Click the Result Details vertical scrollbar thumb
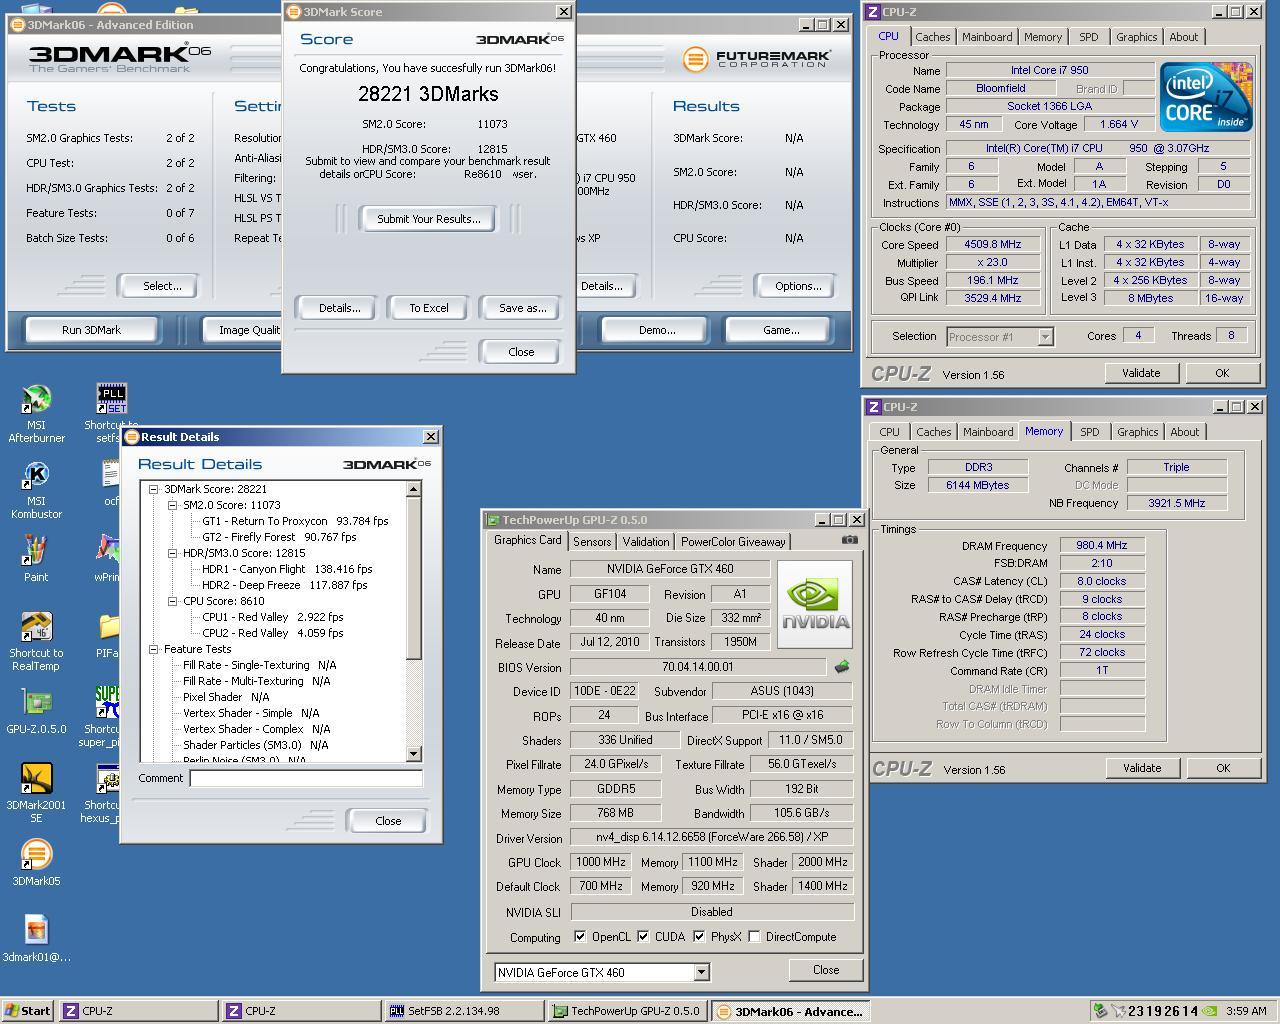This screenshot has height=1024, width=1280. [x=414, y=579]
